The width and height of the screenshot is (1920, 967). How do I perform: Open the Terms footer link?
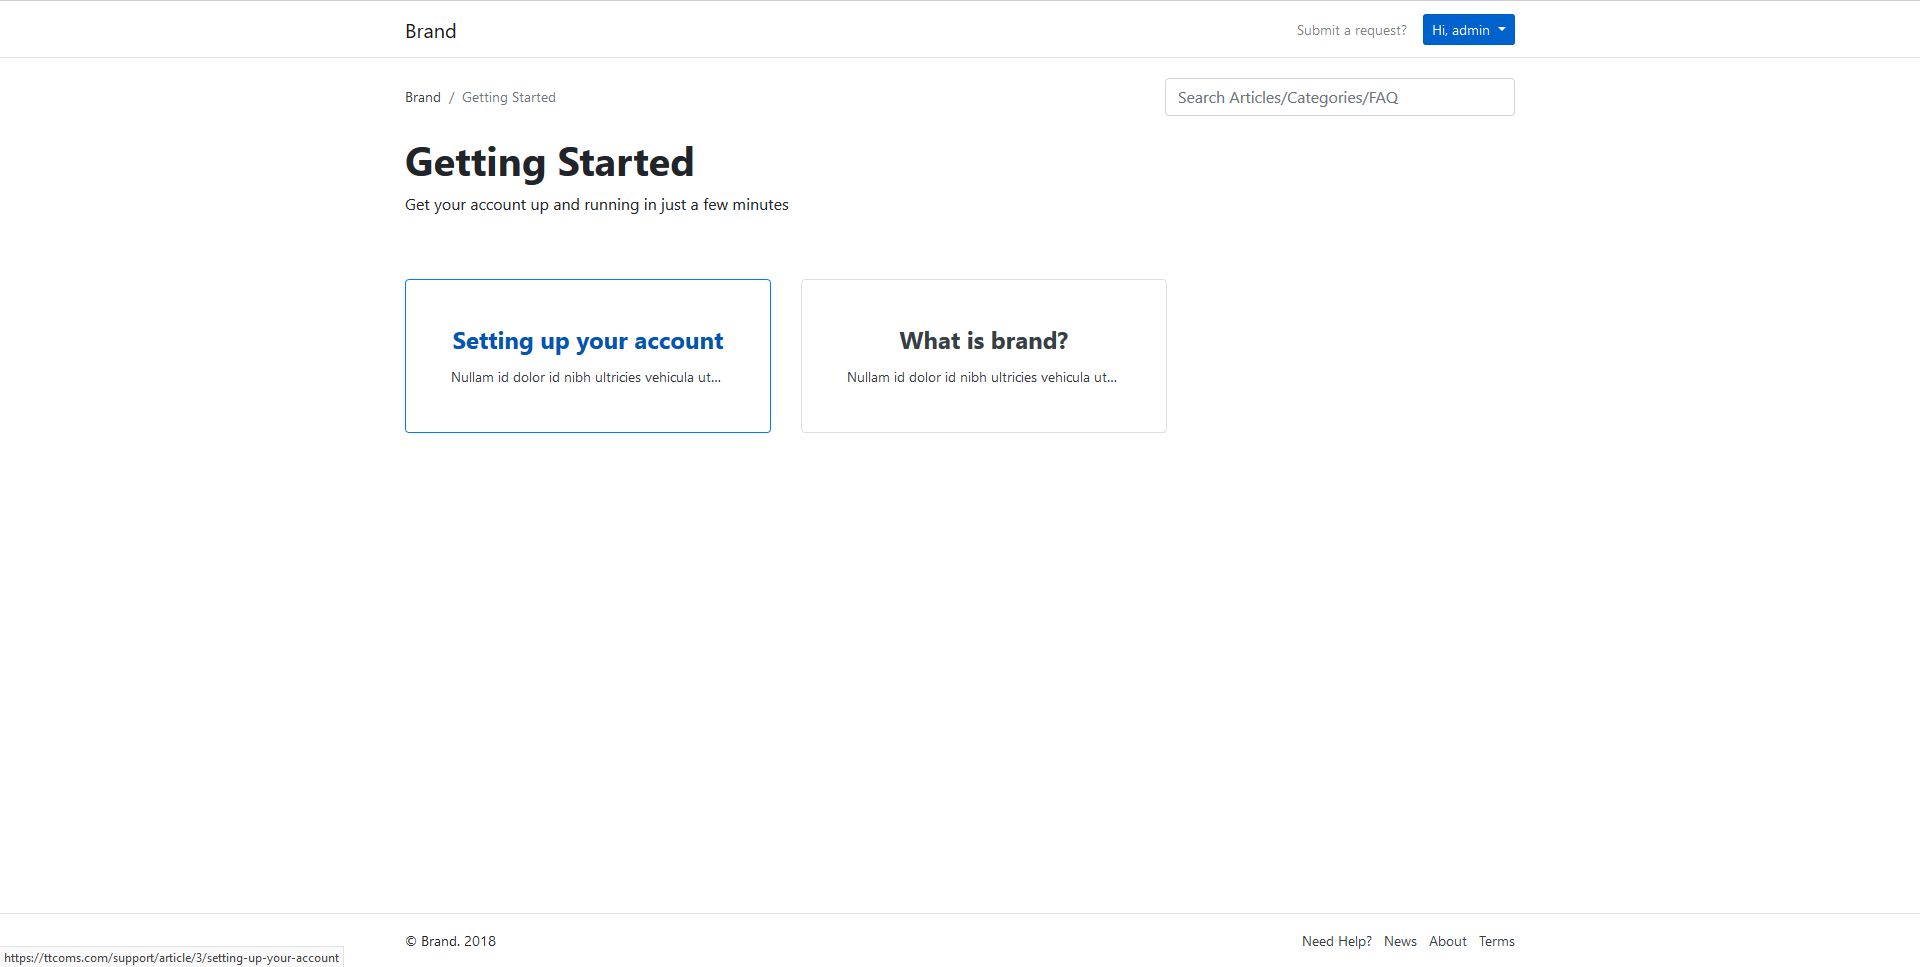click(x=1496, y=941)
